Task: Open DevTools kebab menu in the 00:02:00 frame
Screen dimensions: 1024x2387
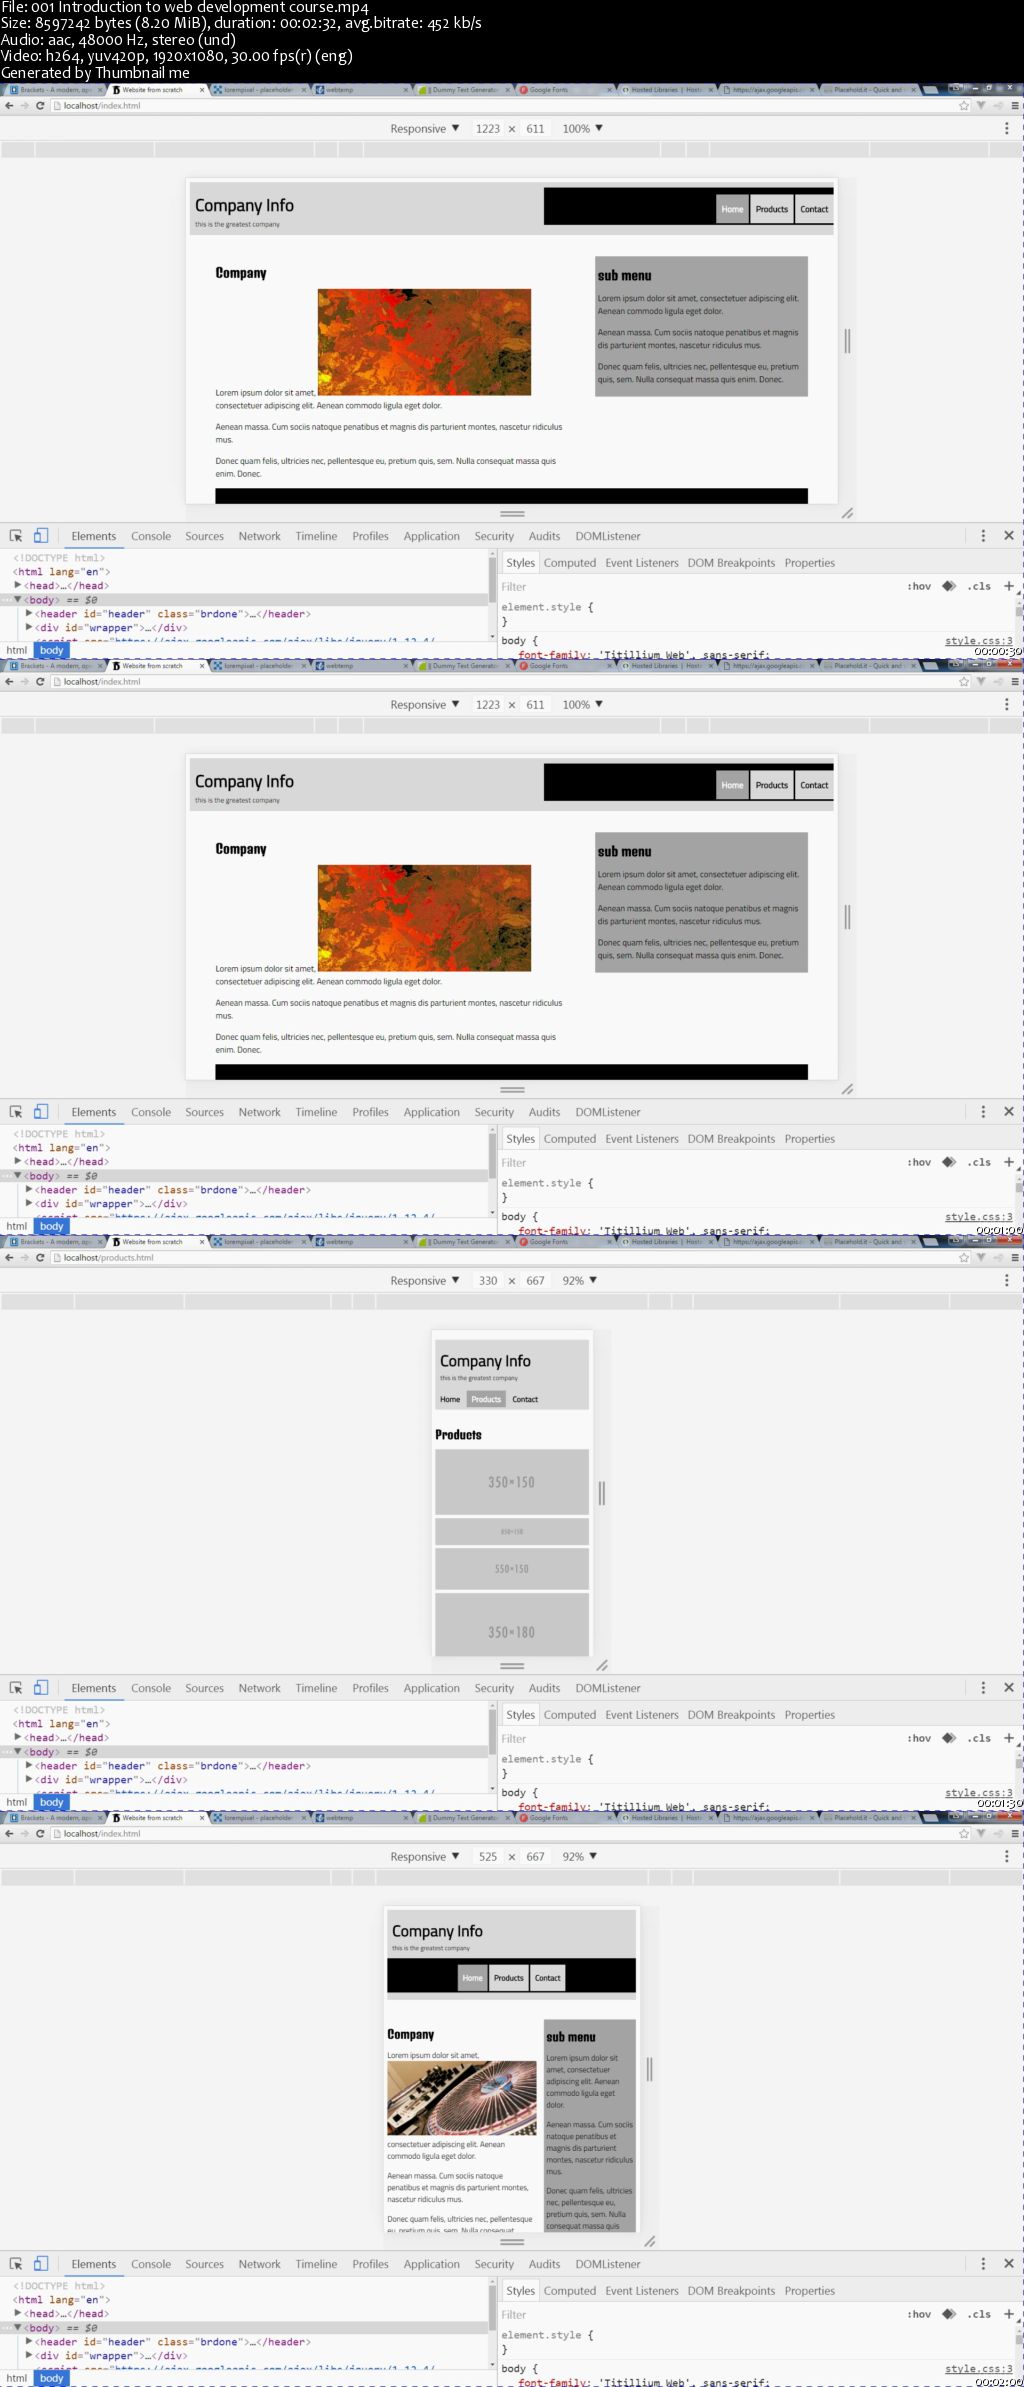Action: [x=983, y=2264]
